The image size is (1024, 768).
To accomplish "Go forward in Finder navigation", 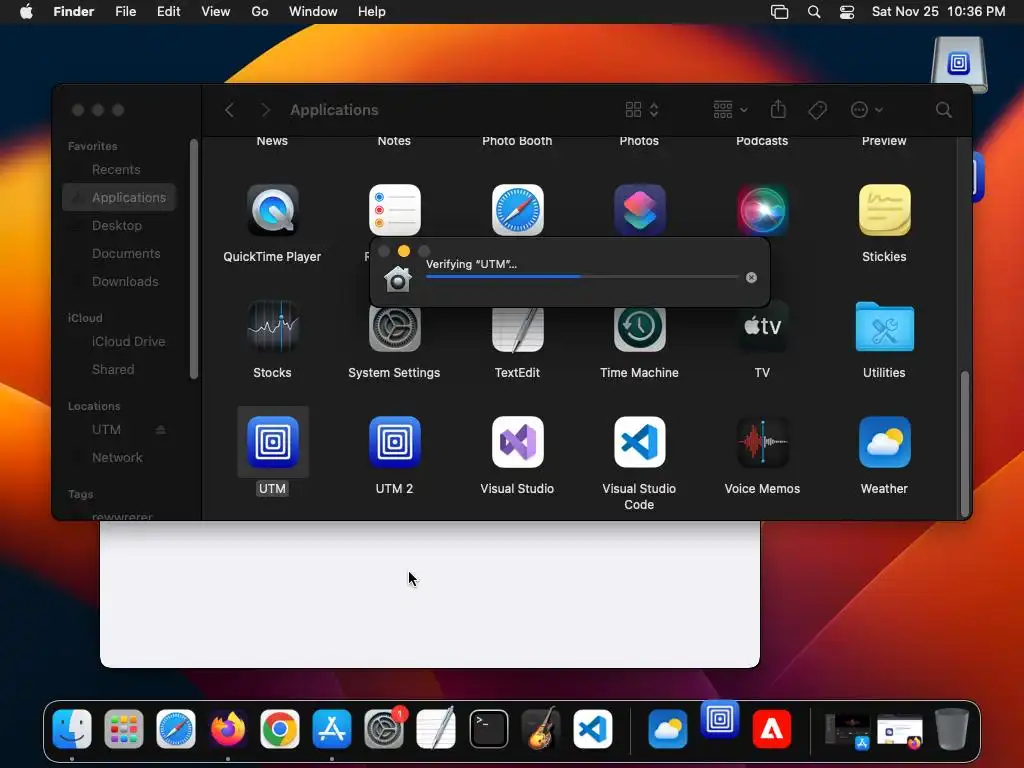I will coord(265,110).
